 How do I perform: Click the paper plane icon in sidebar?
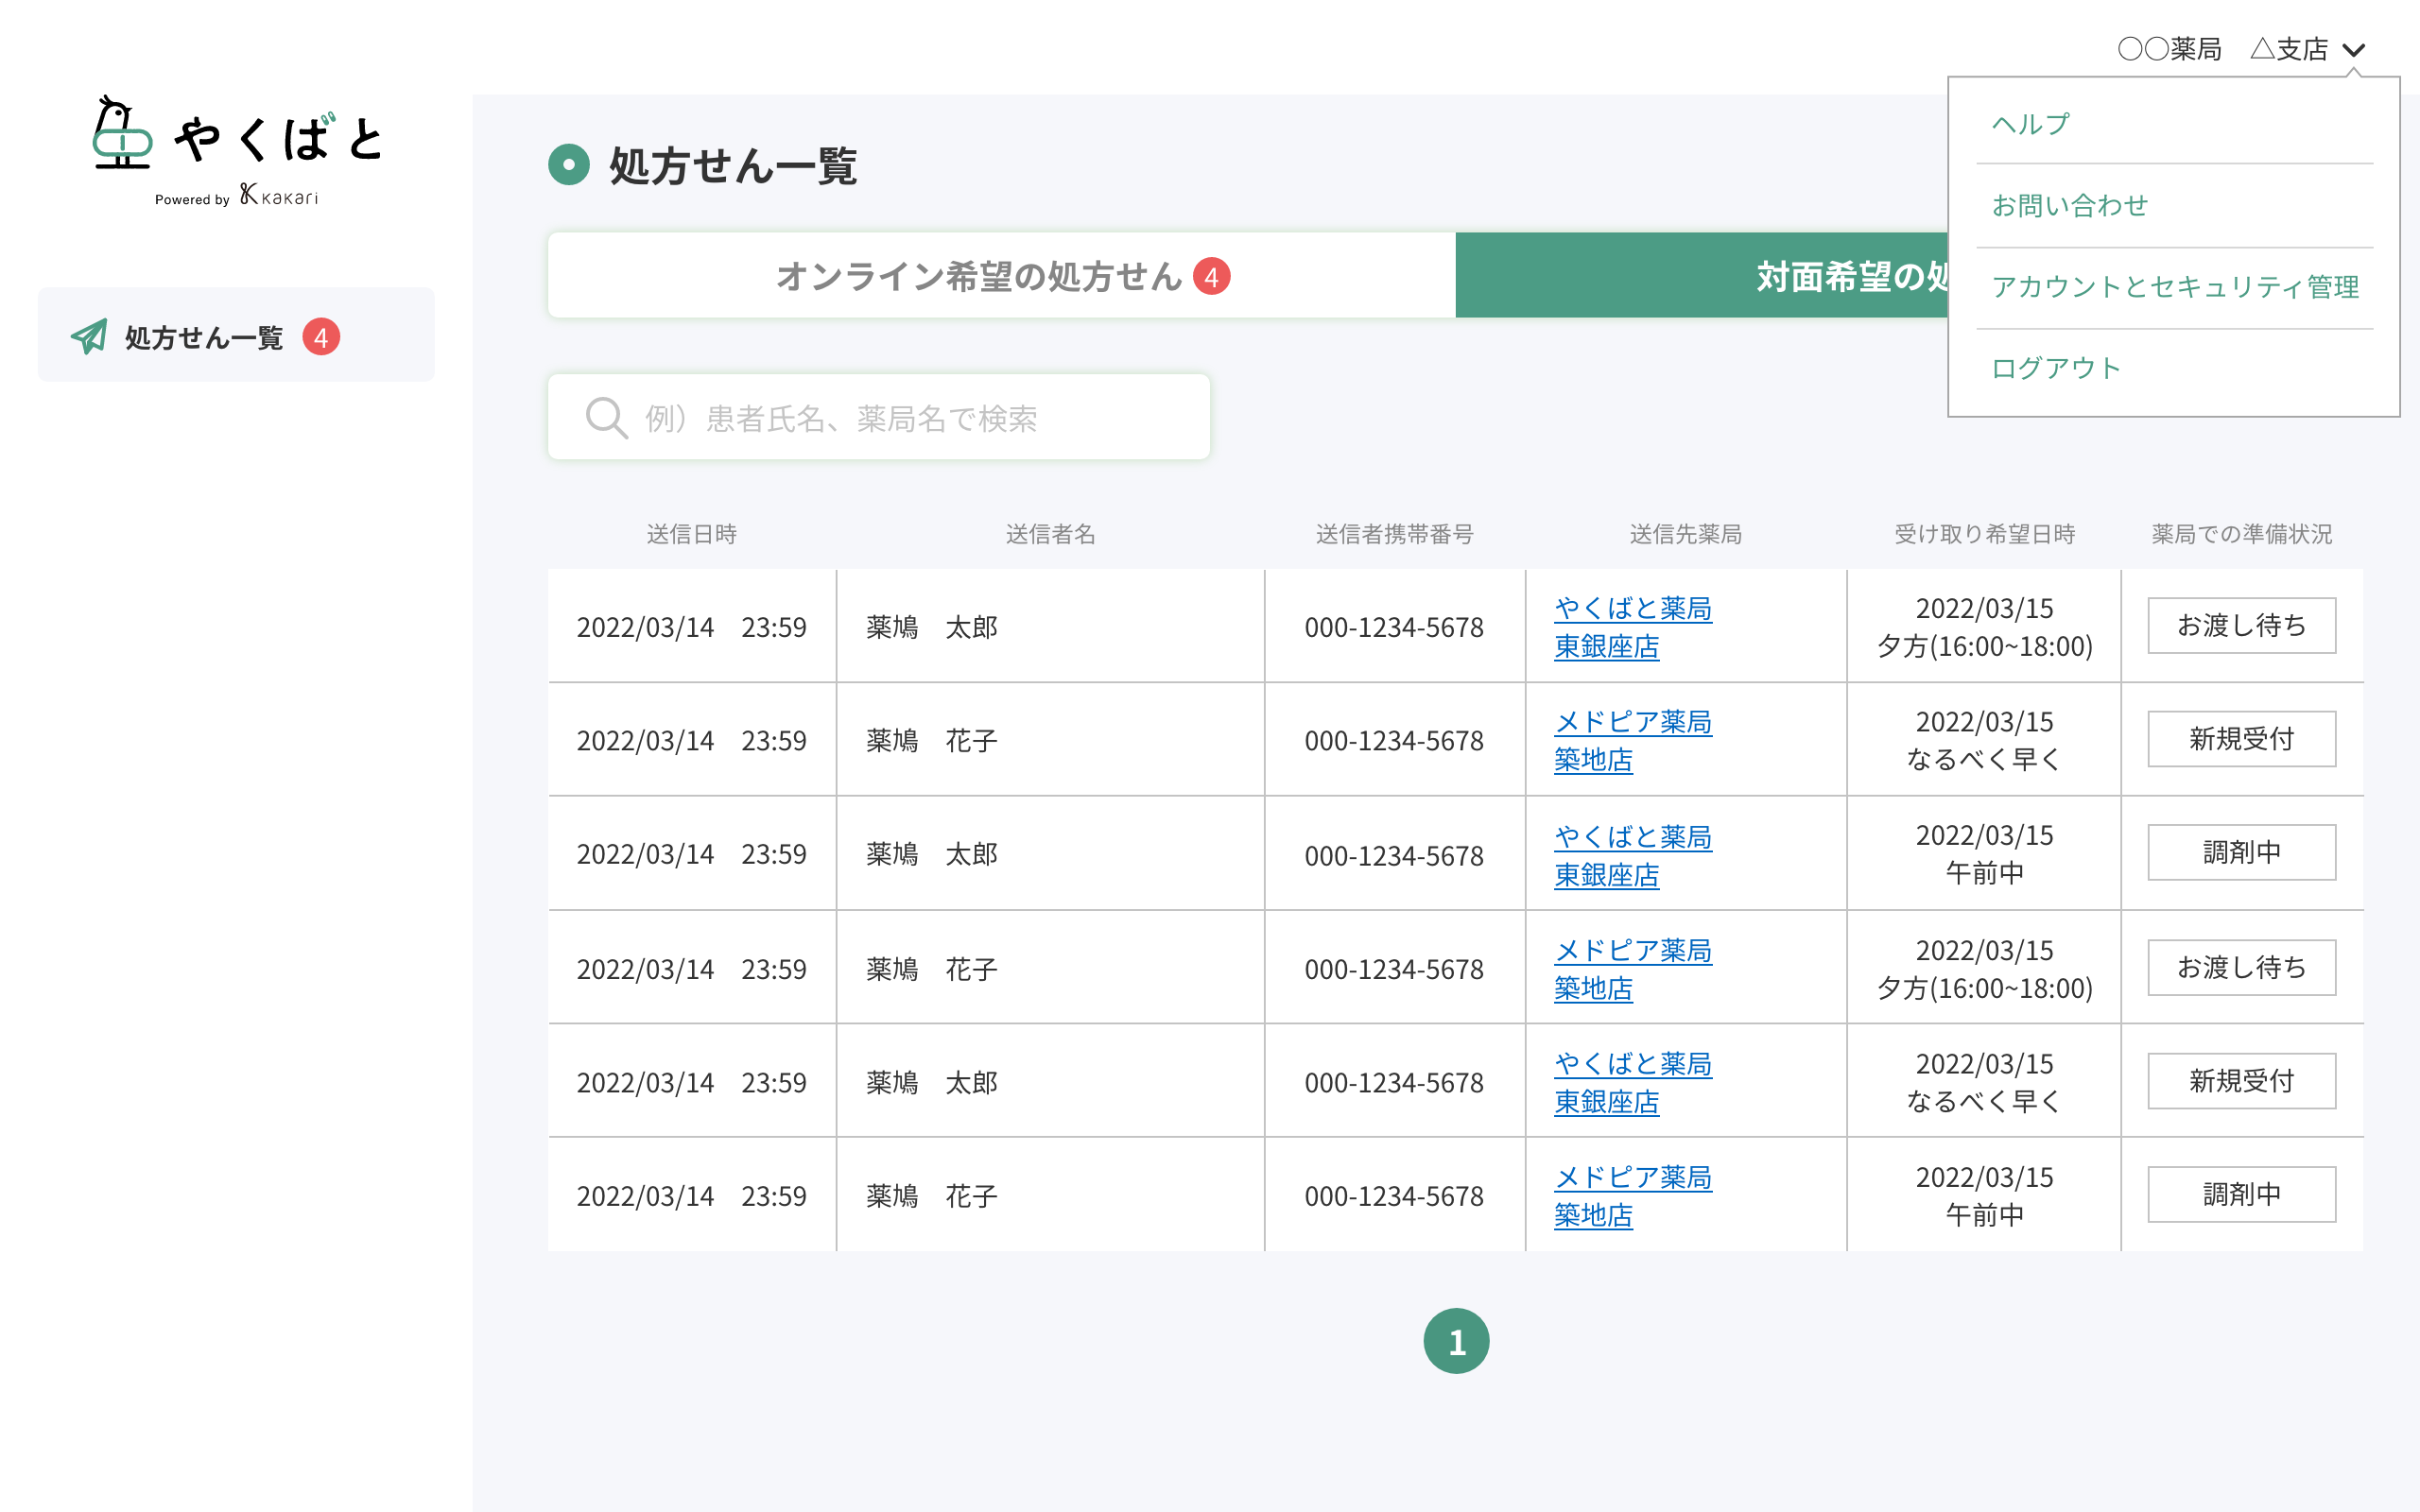coord(89,337)
